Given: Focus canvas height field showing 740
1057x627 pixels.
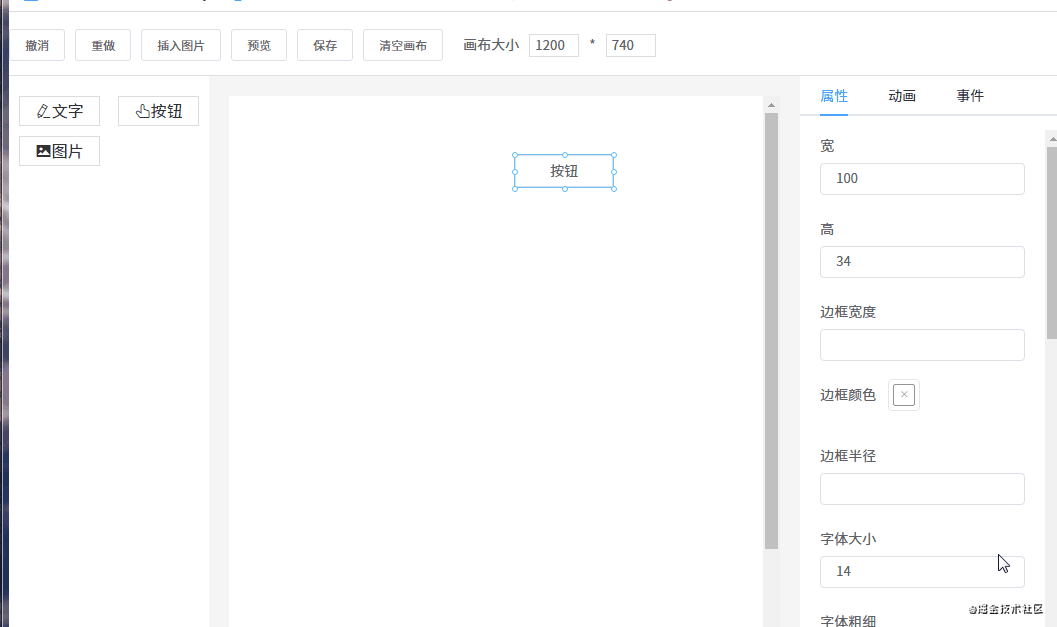Looking at the screenshot, I should pos(631,45).
